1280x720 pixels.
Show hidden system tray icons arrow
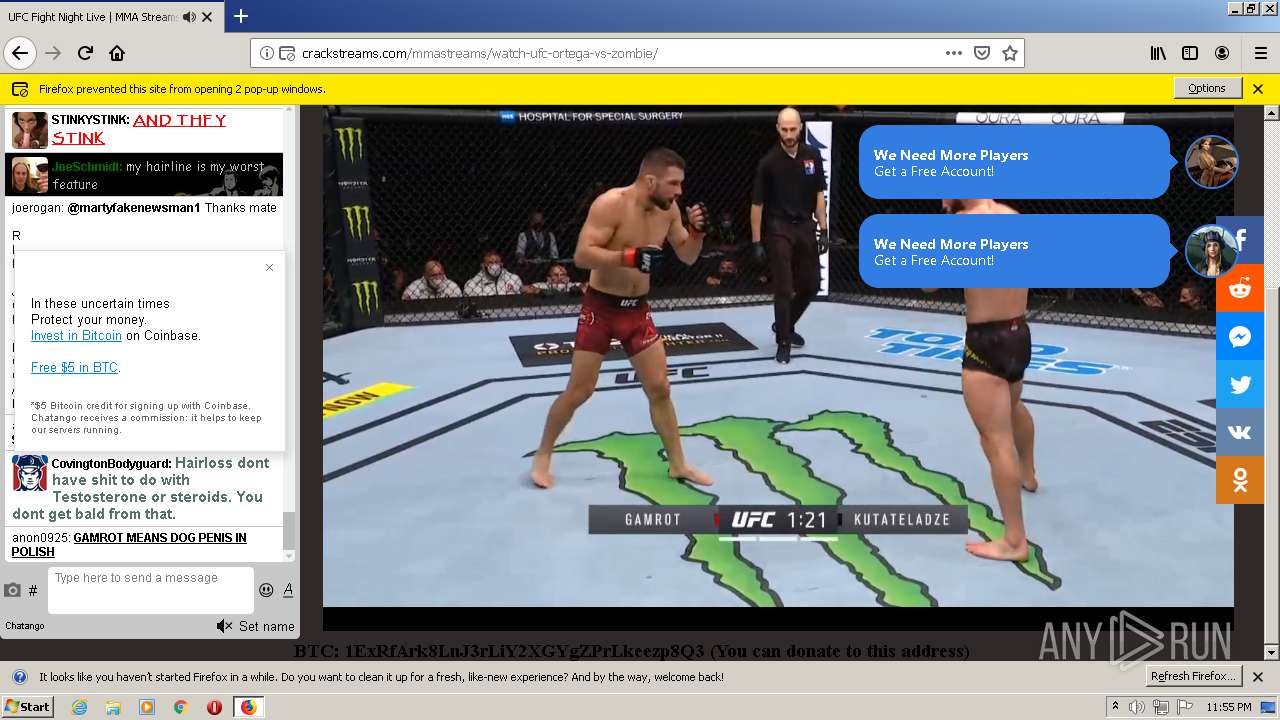coord(1116,707)
